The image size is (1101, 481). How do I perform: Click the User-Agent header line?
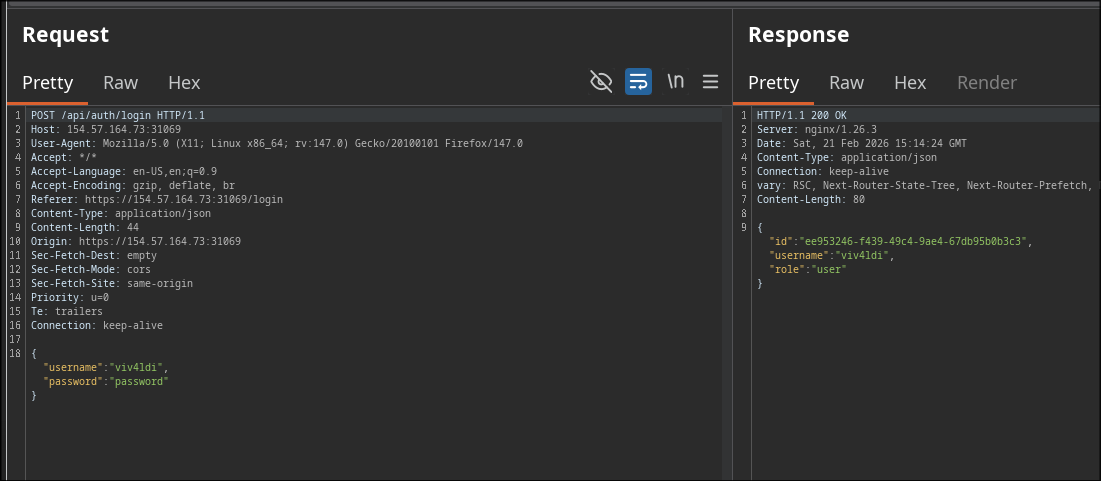(277, 143)
